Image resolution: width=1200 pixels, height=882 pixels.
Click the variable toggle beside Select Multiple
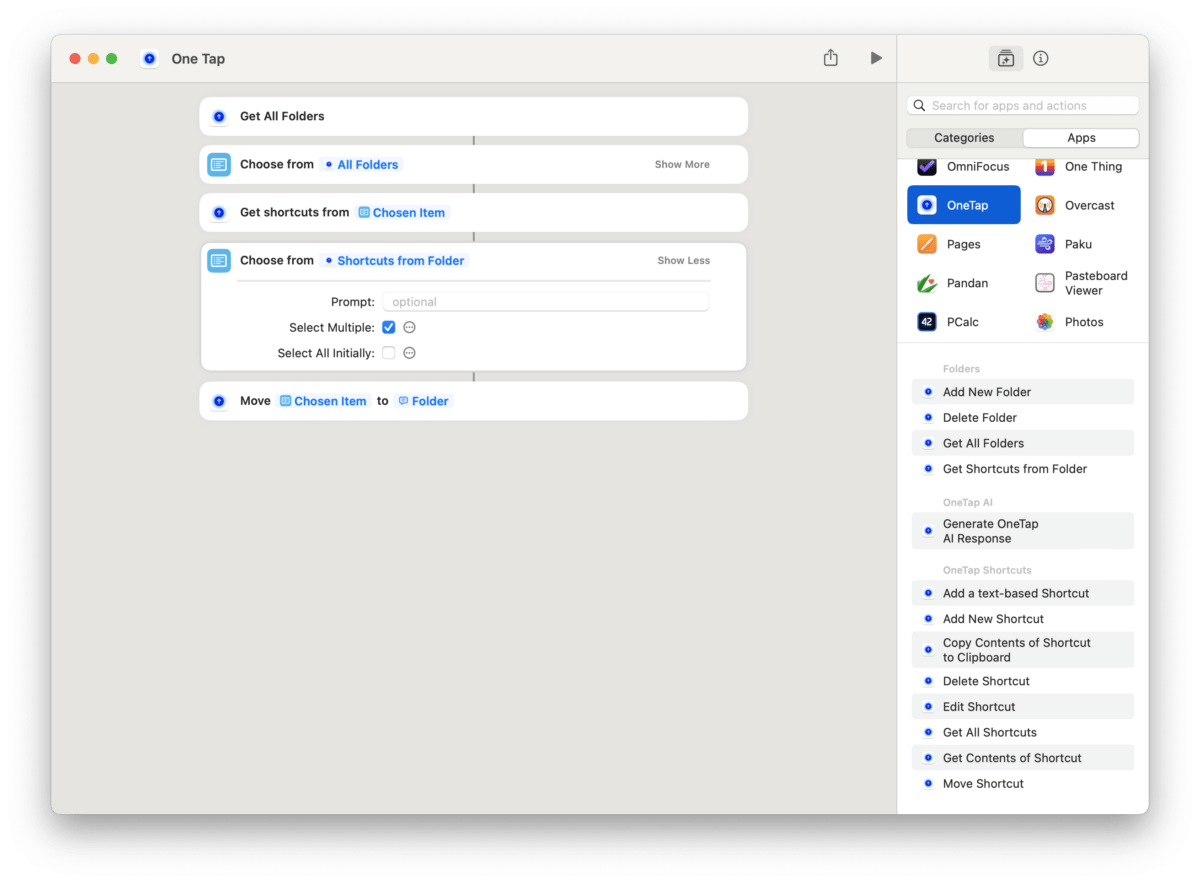(x=409, y=327)
